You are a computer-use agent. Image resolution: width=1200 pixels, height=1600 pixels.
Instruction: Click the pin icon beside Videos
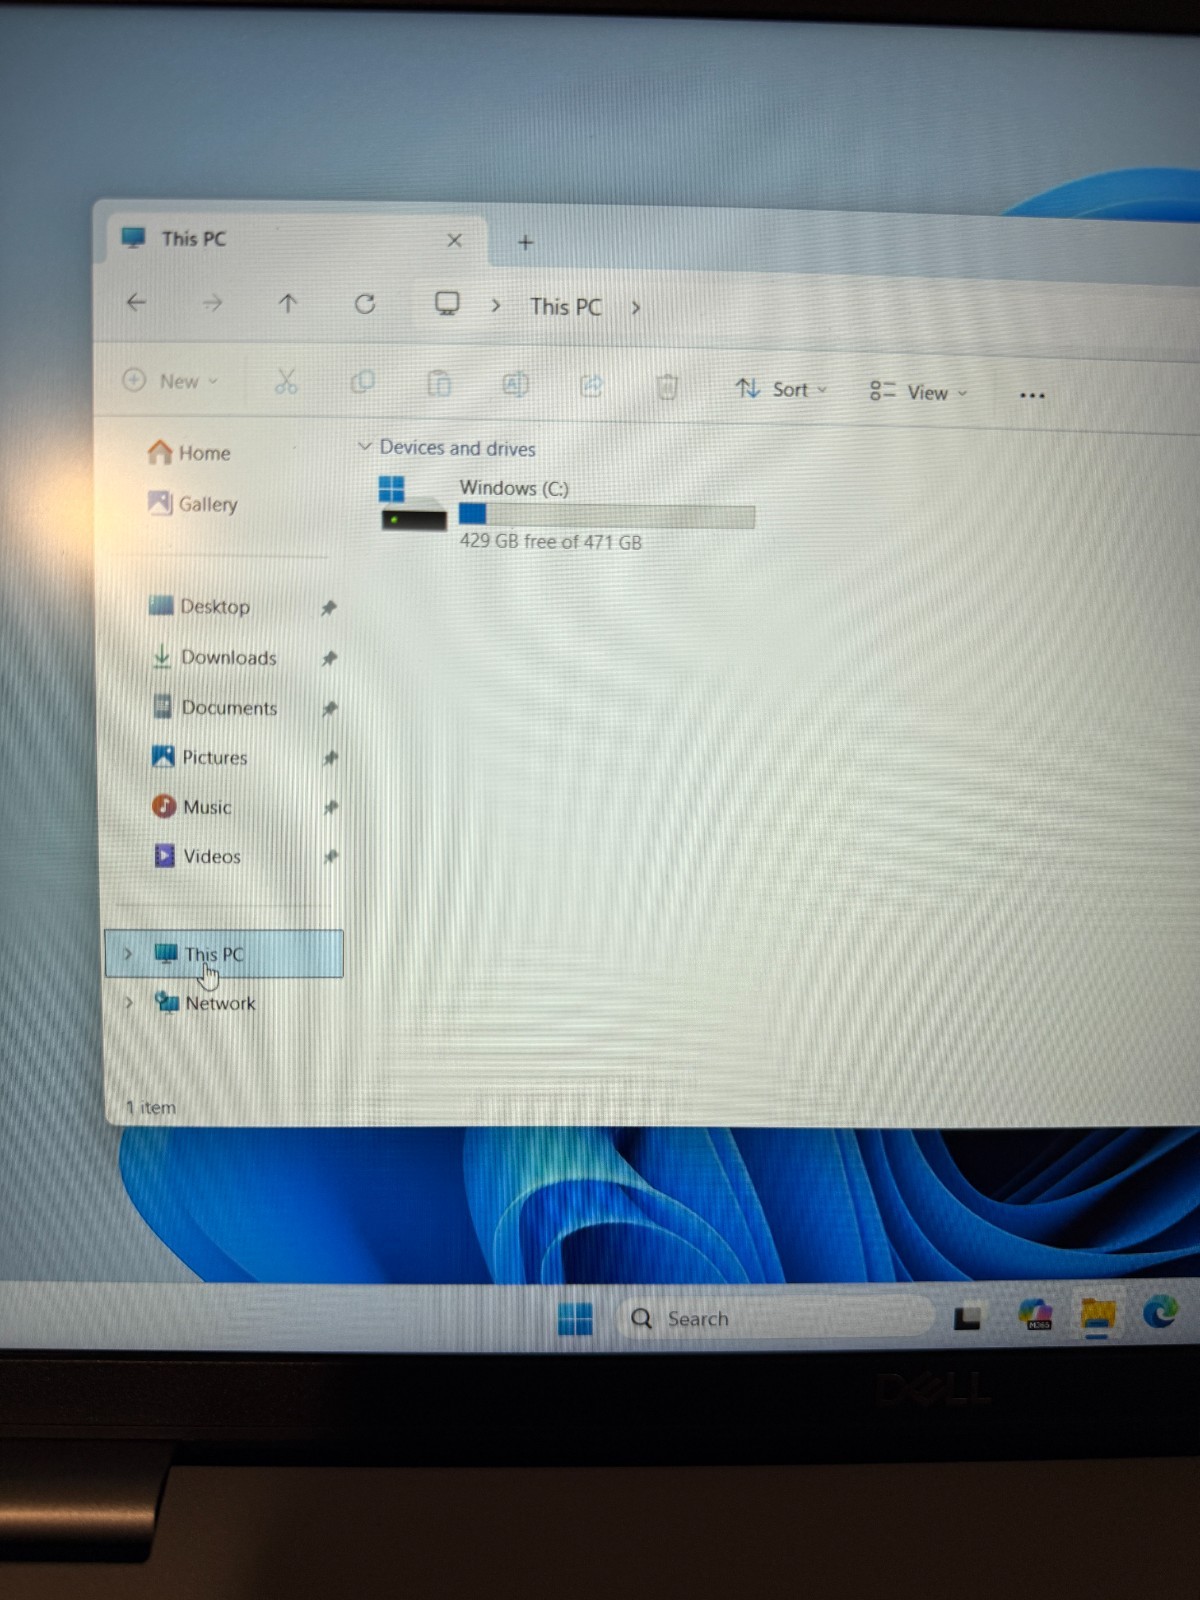tap(331, 856)
